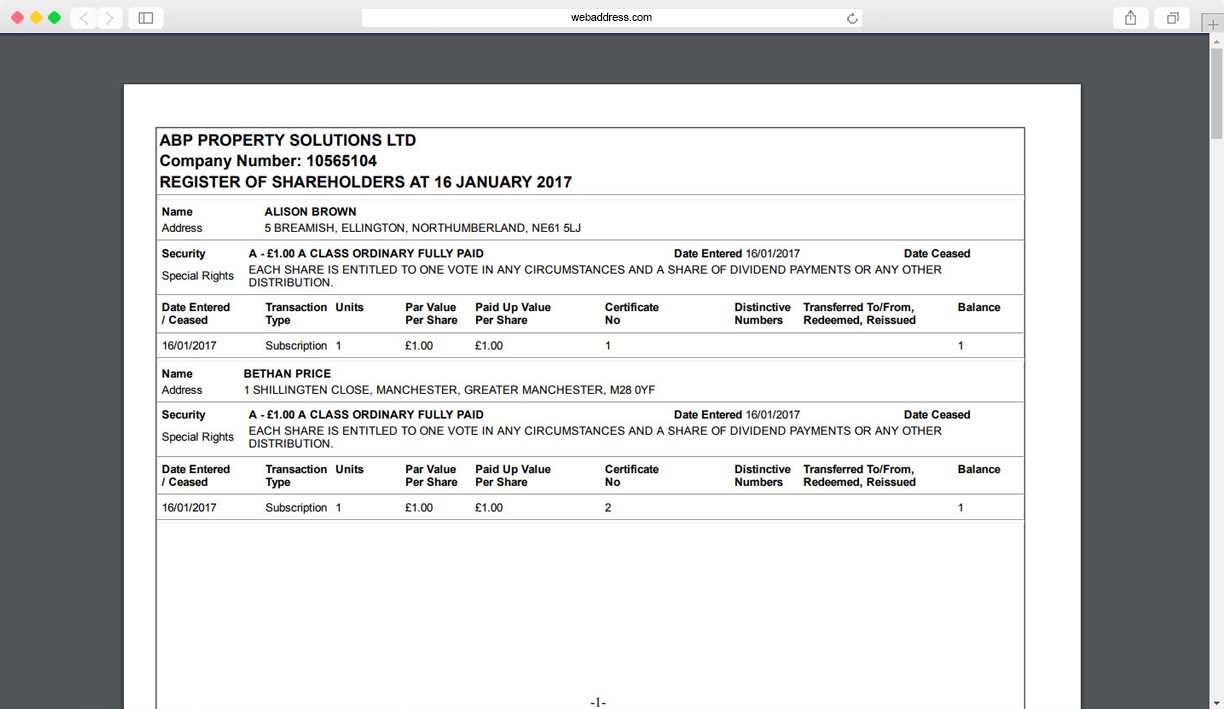The width and height of the screenshot is (1224, 709).
Task: Open a new tab with the plus button
Action: [x=1213, y=24]
